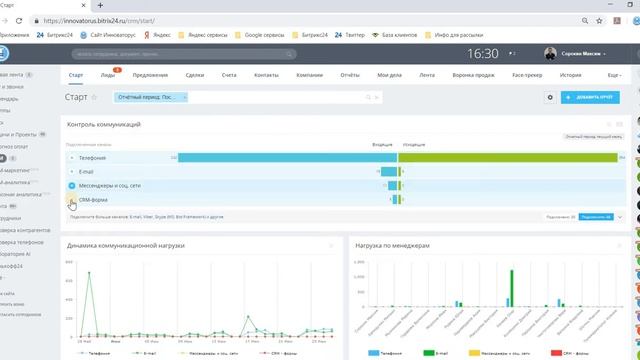
Task: Expand the CRM-формы channel row
Action: tap(72, 200)
